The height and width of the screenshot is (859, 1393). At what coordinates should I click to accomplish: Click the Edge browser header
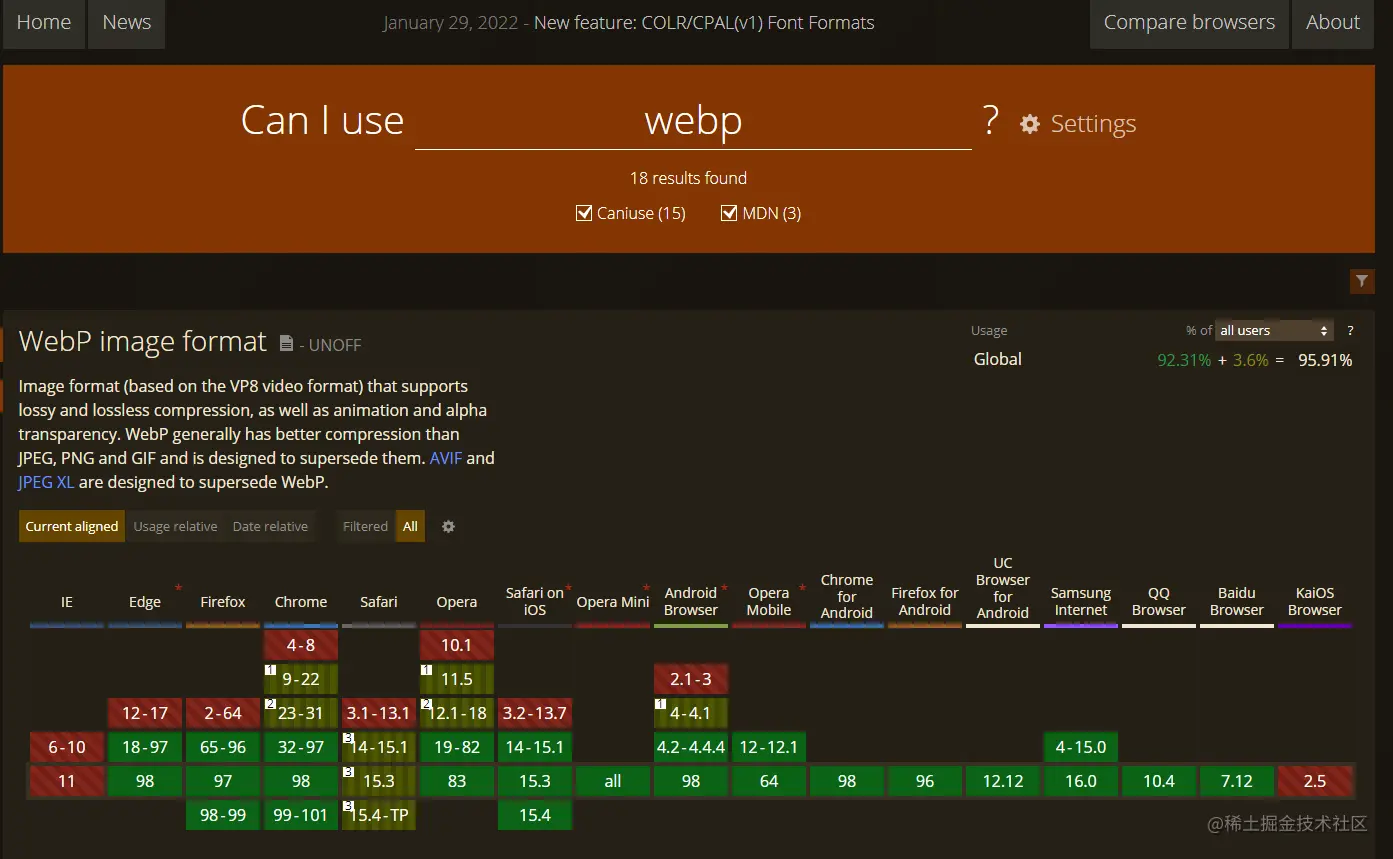[145, 602]
